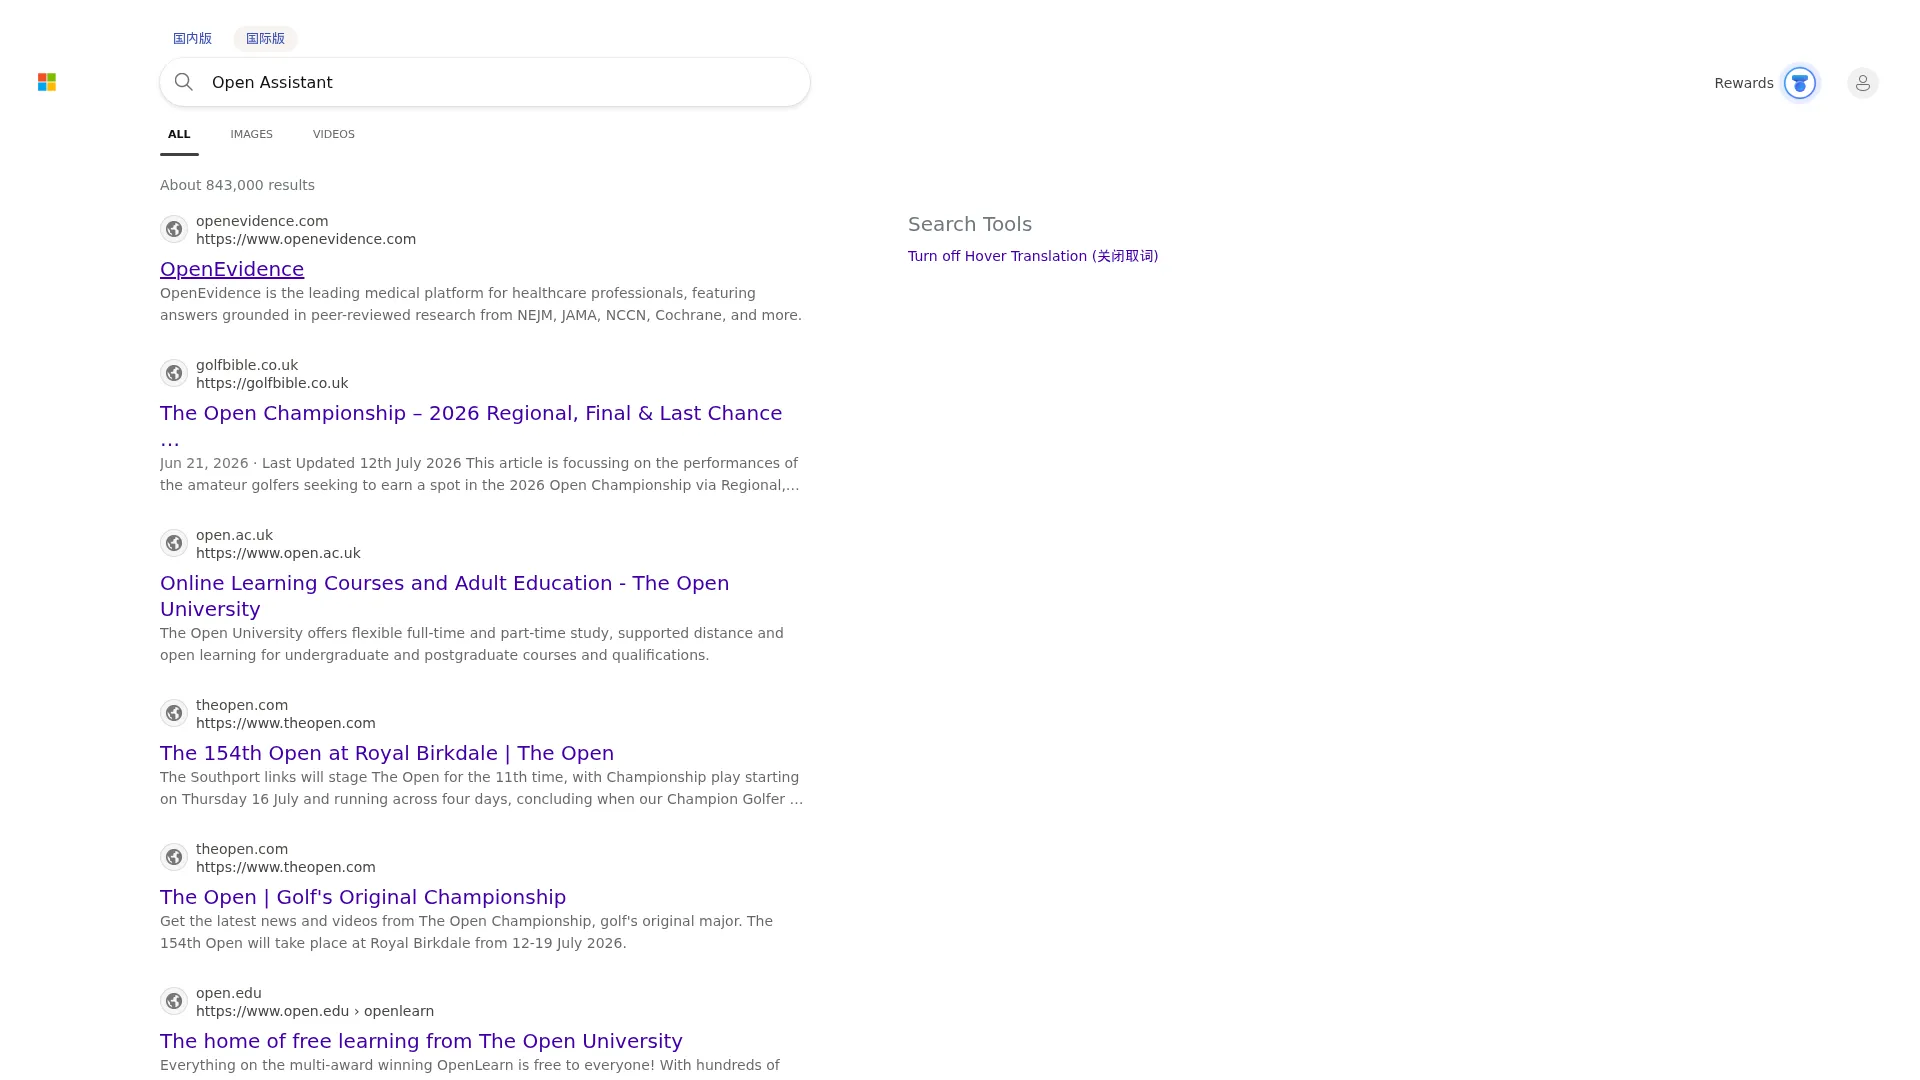1920x1080 pixels.
Task: Turn off Hover Translation link
Action: (1033, 256)
